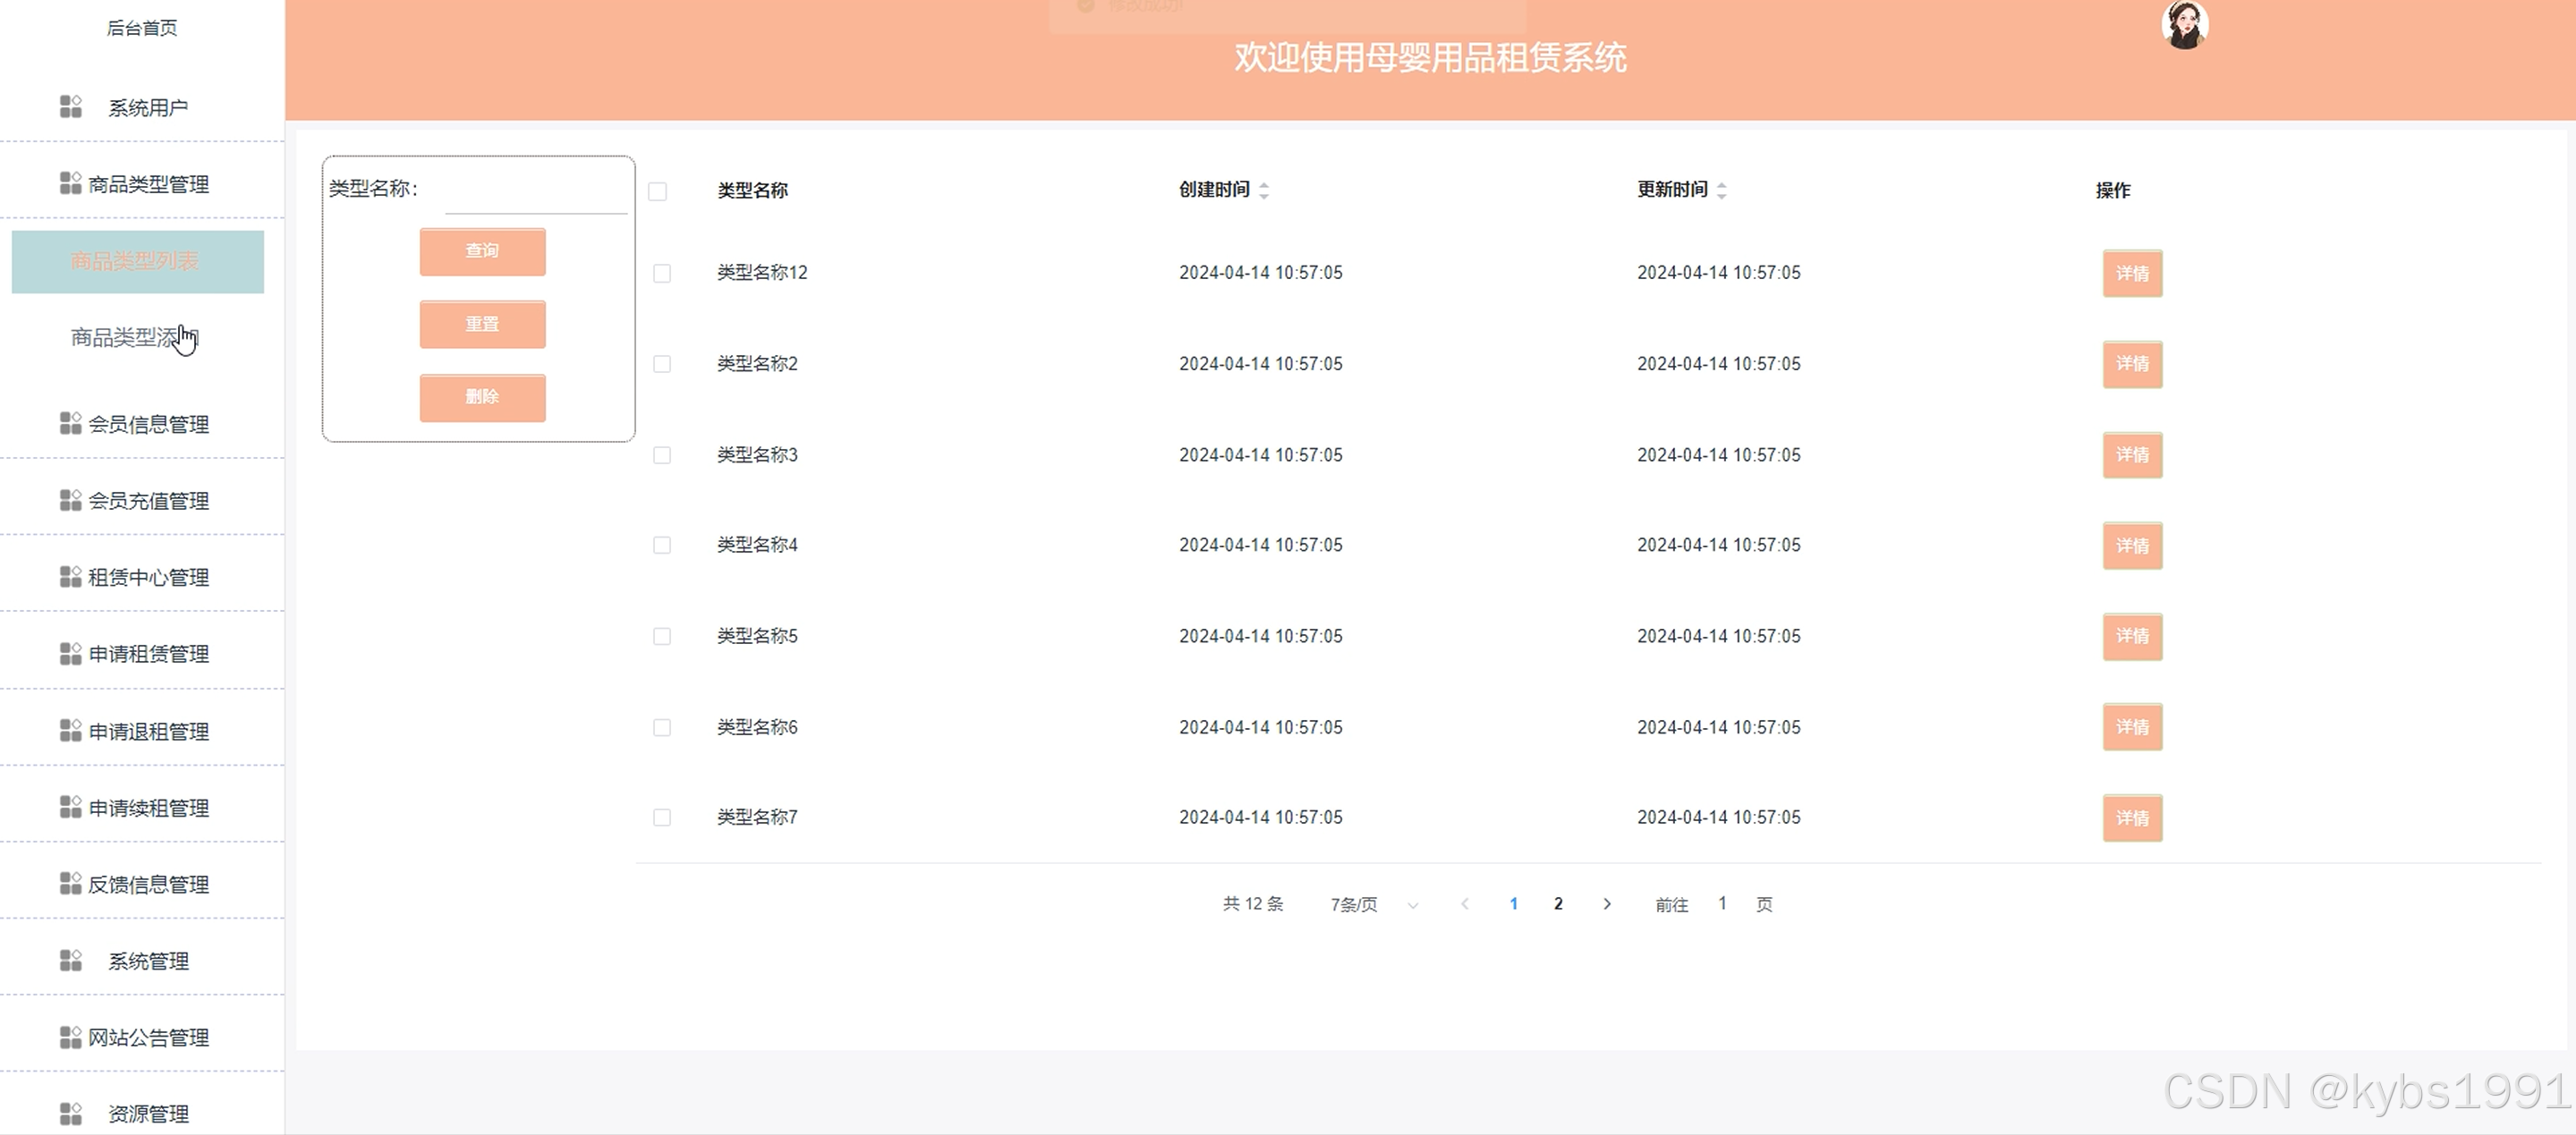
Task: Click the grid icon beside 网站公告管理
Action: tap(70, 1037)
